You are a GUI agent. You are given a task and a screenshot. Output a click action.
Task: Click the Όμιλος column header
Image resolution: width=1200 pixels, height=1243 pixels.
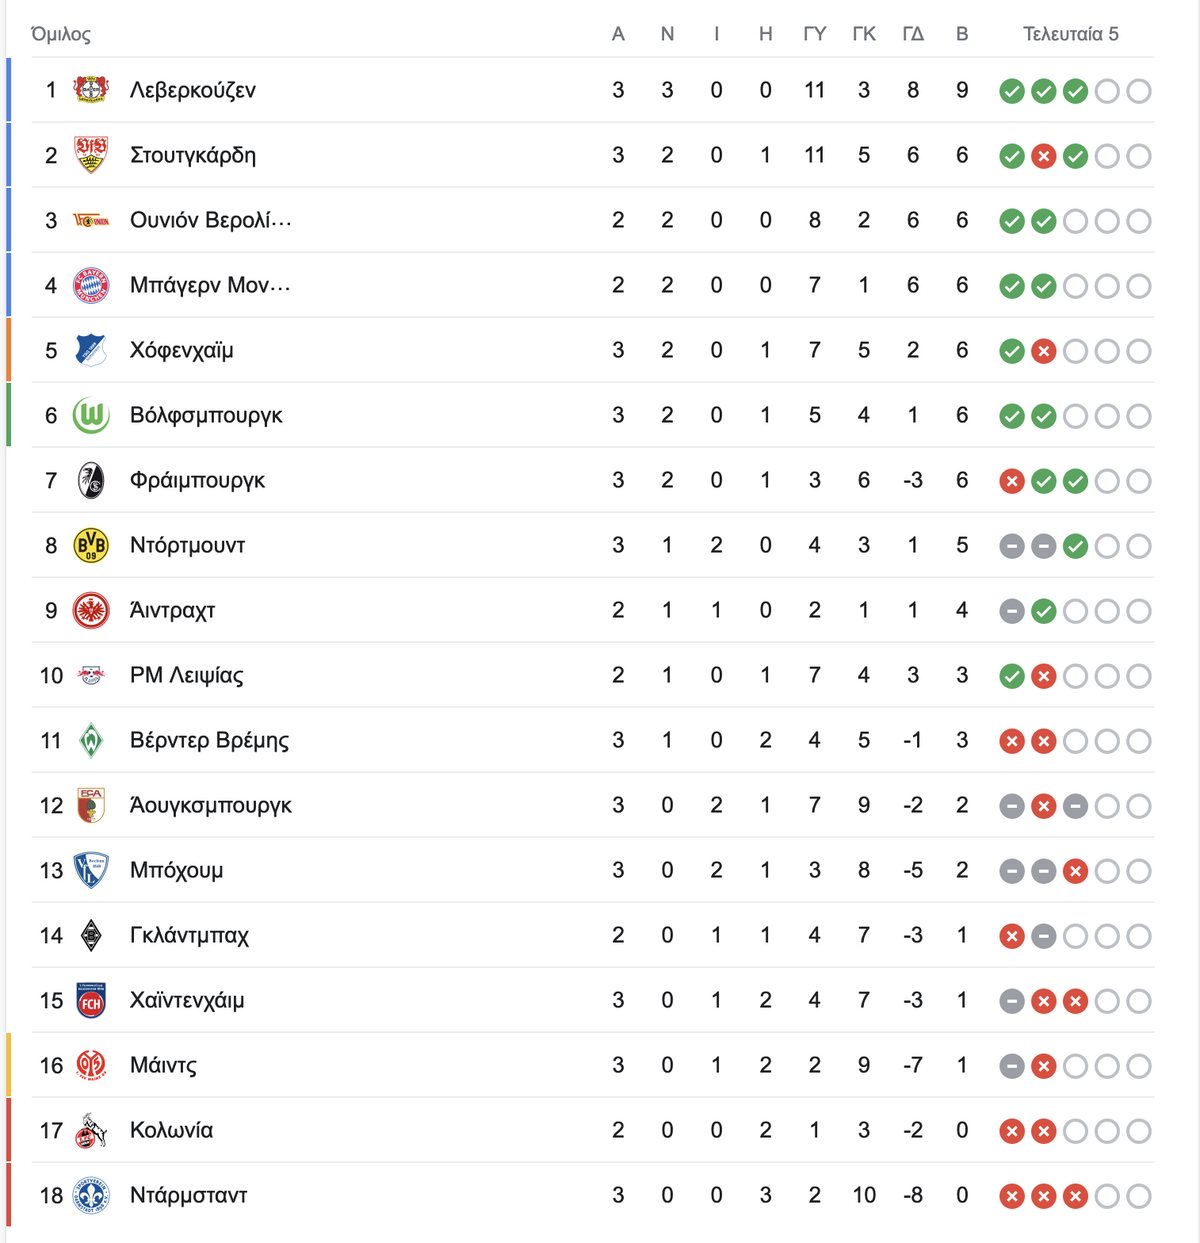point(61,34)
